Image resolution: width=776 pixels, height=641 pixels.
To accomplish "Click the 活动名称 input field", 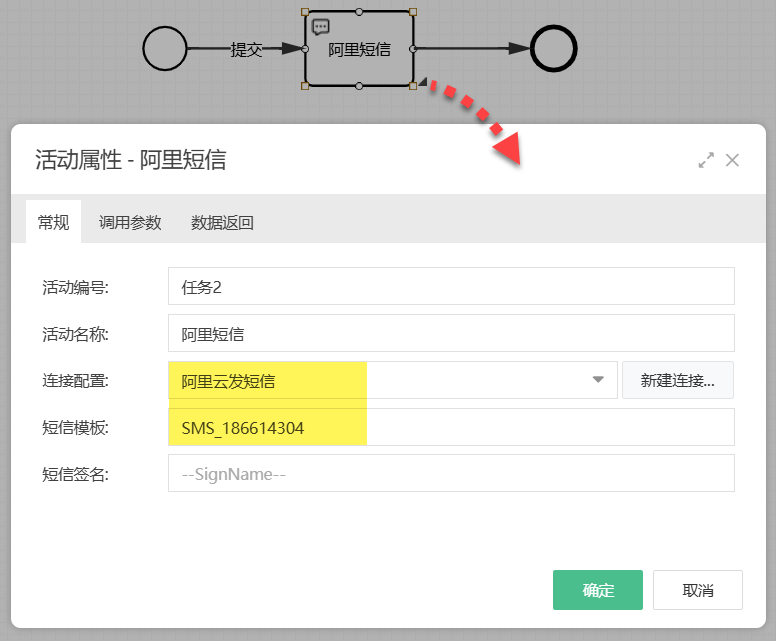I will click(x=451, y=333).
